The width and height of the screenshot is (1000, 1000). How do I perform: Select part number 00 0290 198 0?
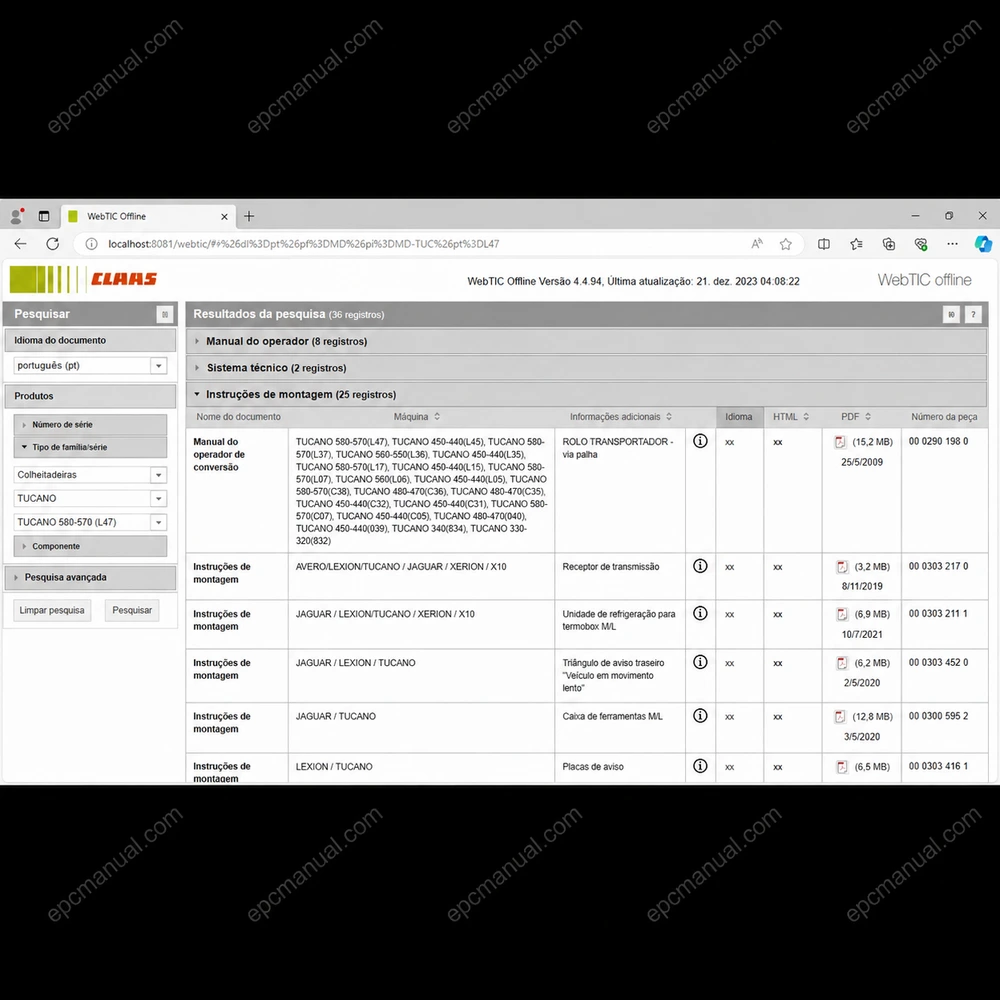point(938,441)
